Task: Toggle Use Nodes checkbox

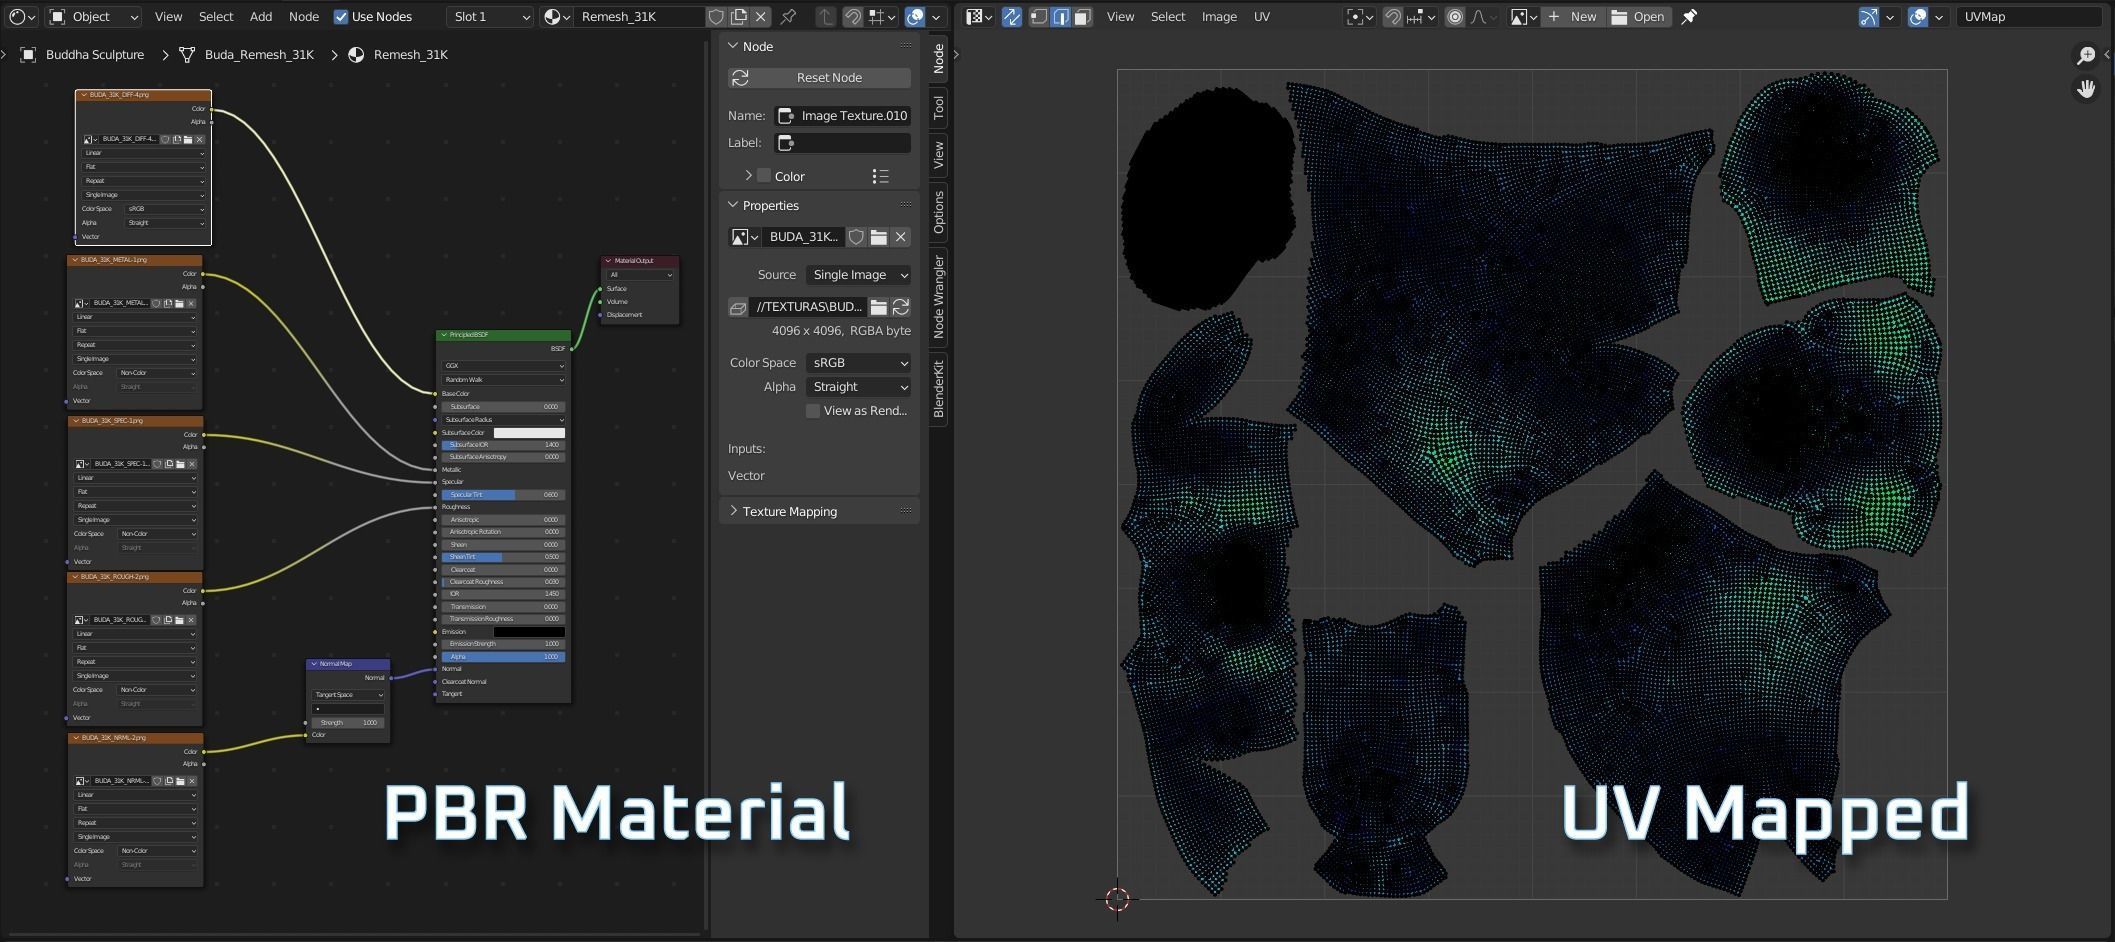Action: [x=341, y=17]
